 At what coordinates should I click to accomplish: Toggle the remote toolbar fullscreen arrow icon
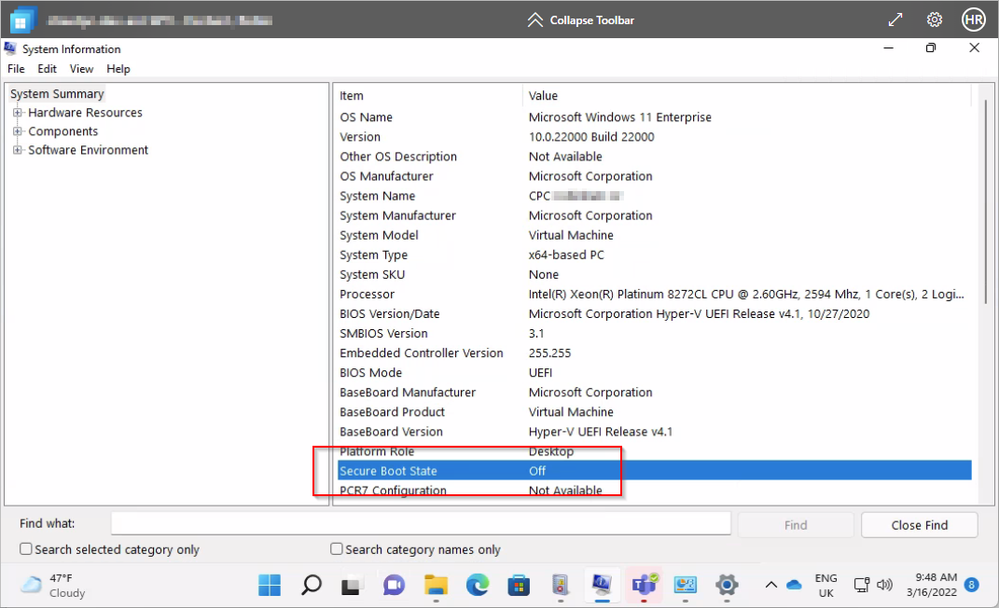coord(895,20)
